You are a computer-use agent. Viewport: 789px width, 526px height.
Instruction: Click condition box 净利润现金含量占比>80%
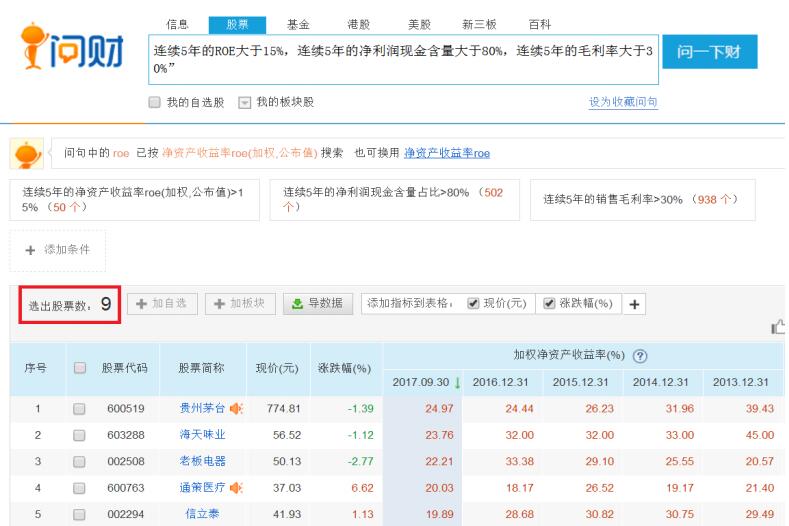[394, 200]
